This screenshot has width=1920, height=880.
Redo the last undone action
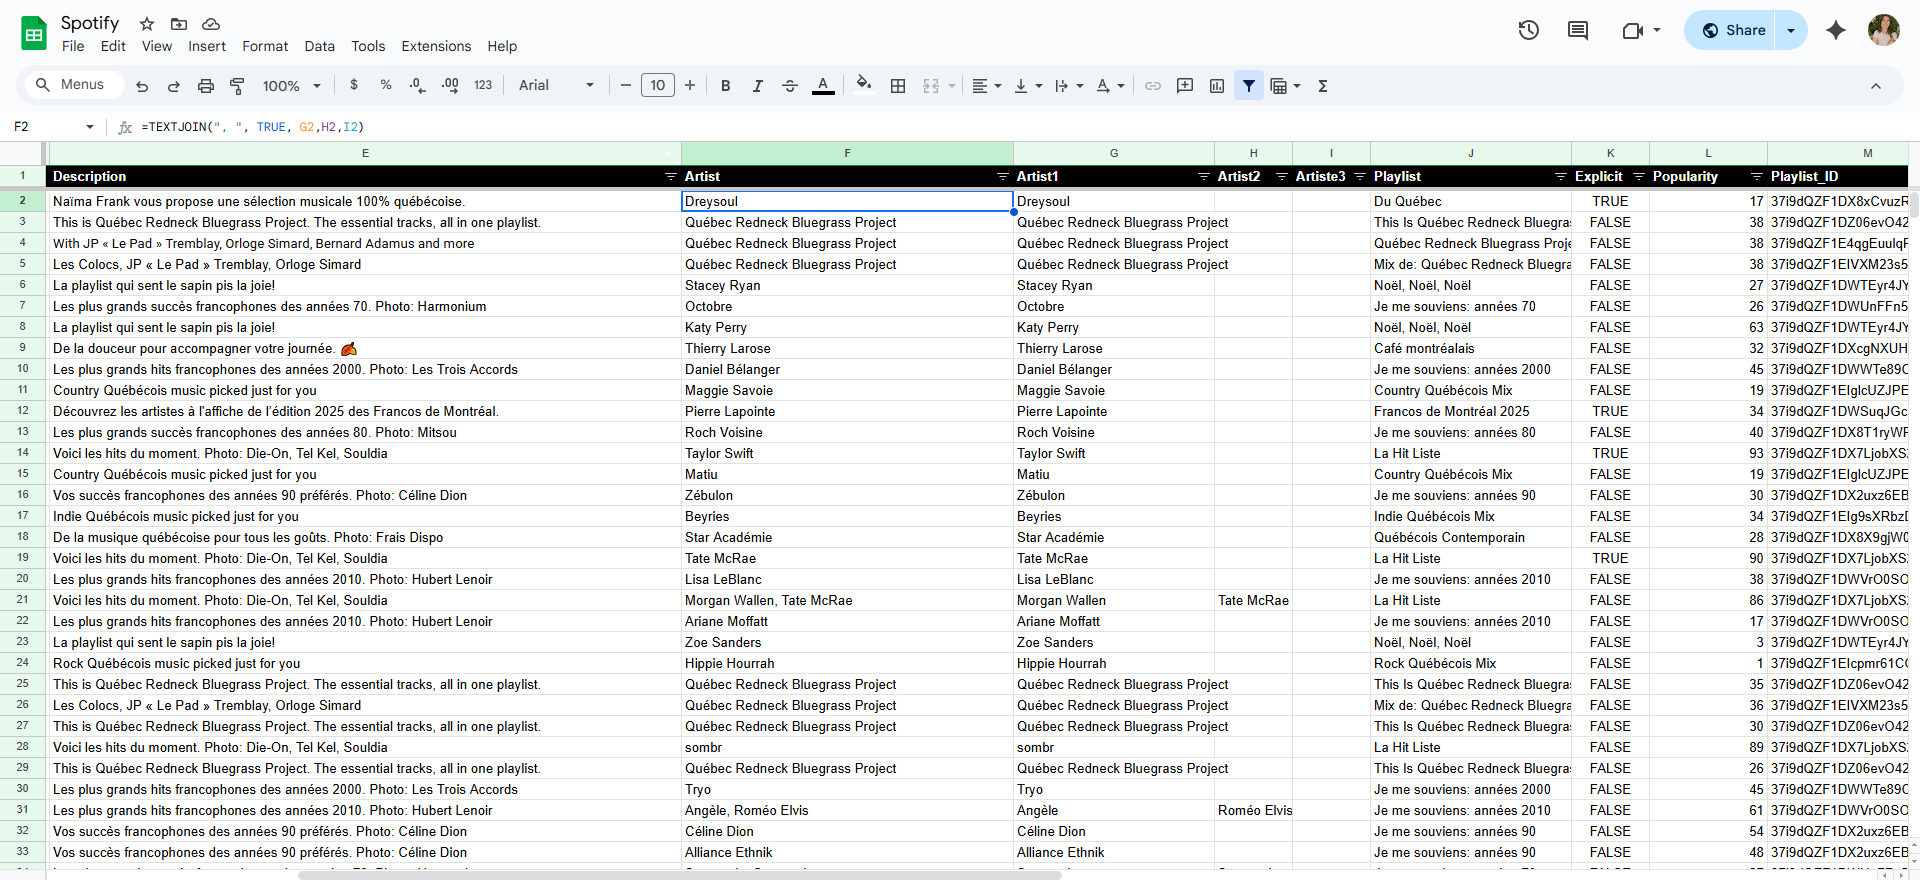click(173, 86)
